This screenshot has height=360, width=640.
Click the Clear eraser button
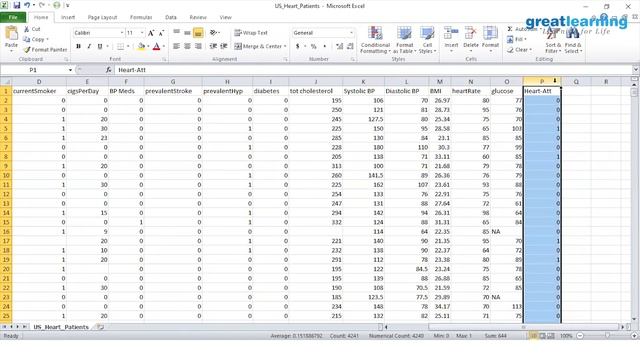click(x=519, y=49)
